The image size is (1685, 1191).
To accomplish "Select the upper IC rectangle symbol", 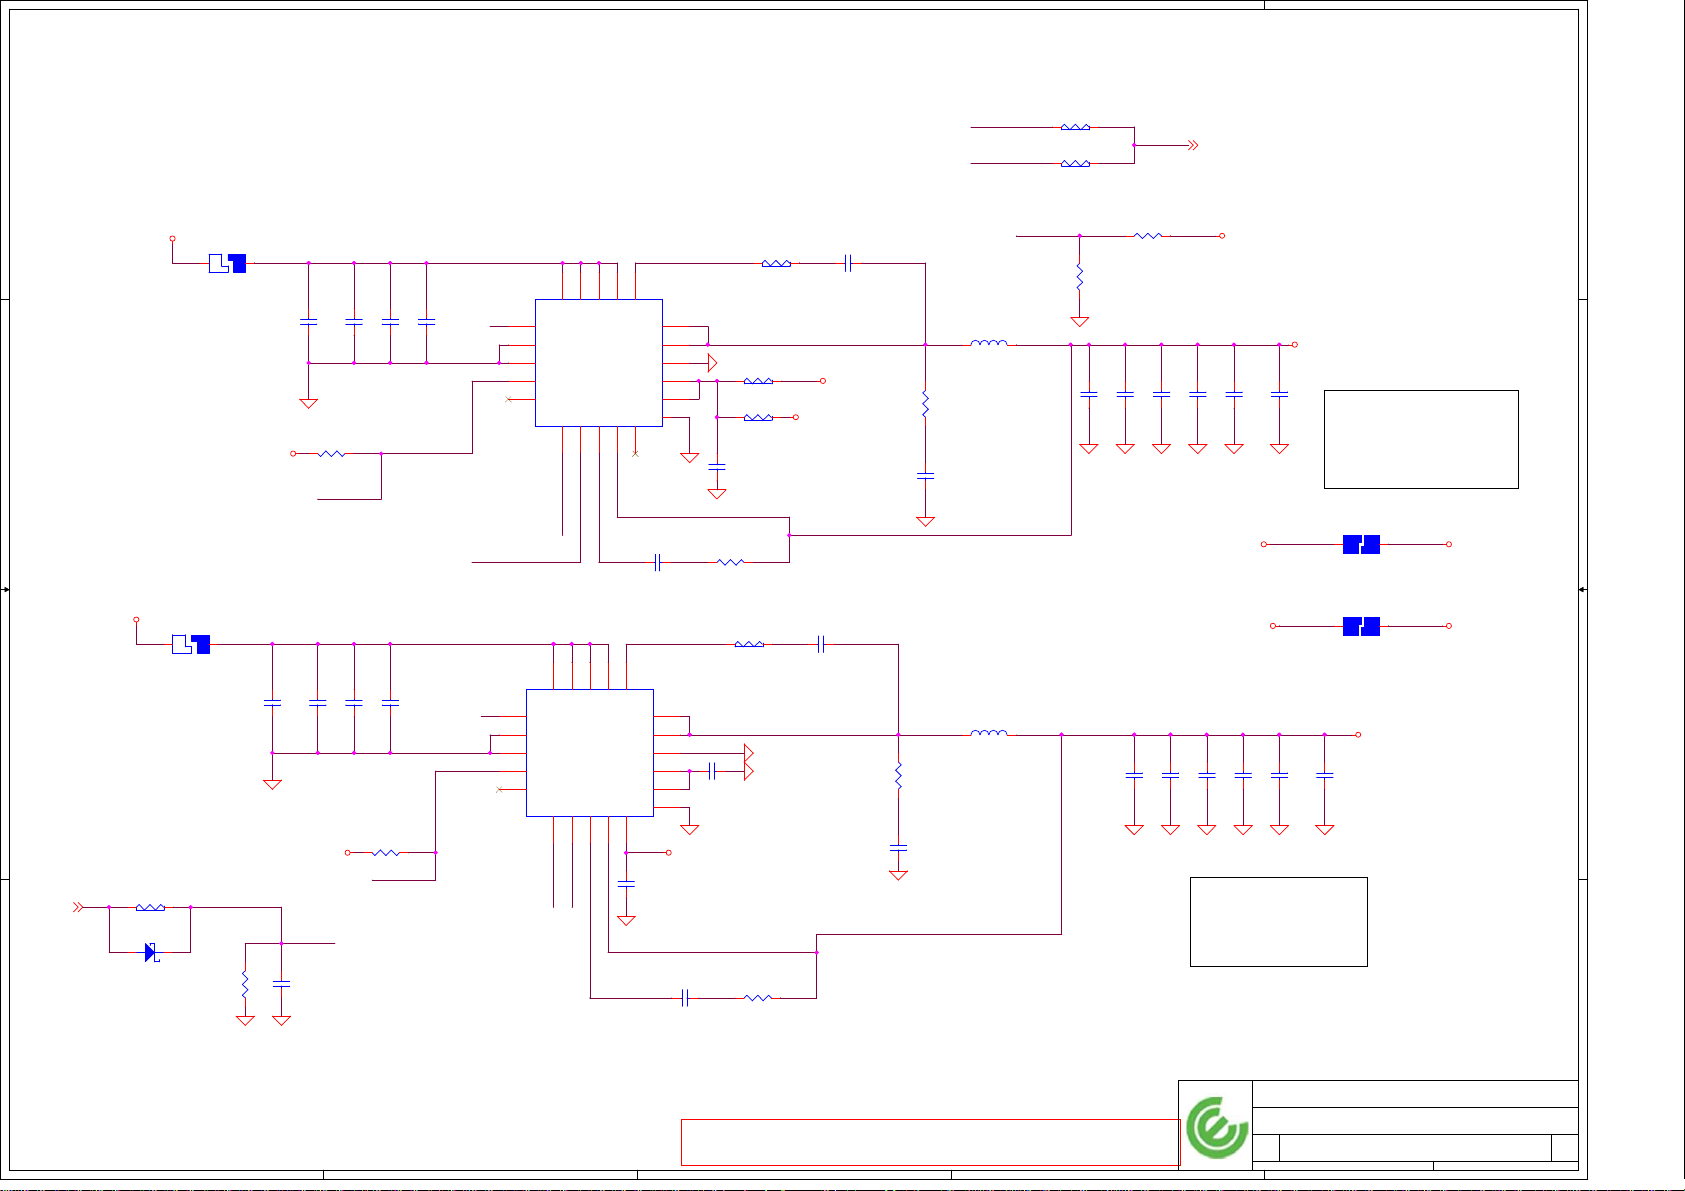I will click(x=598, y=363).
